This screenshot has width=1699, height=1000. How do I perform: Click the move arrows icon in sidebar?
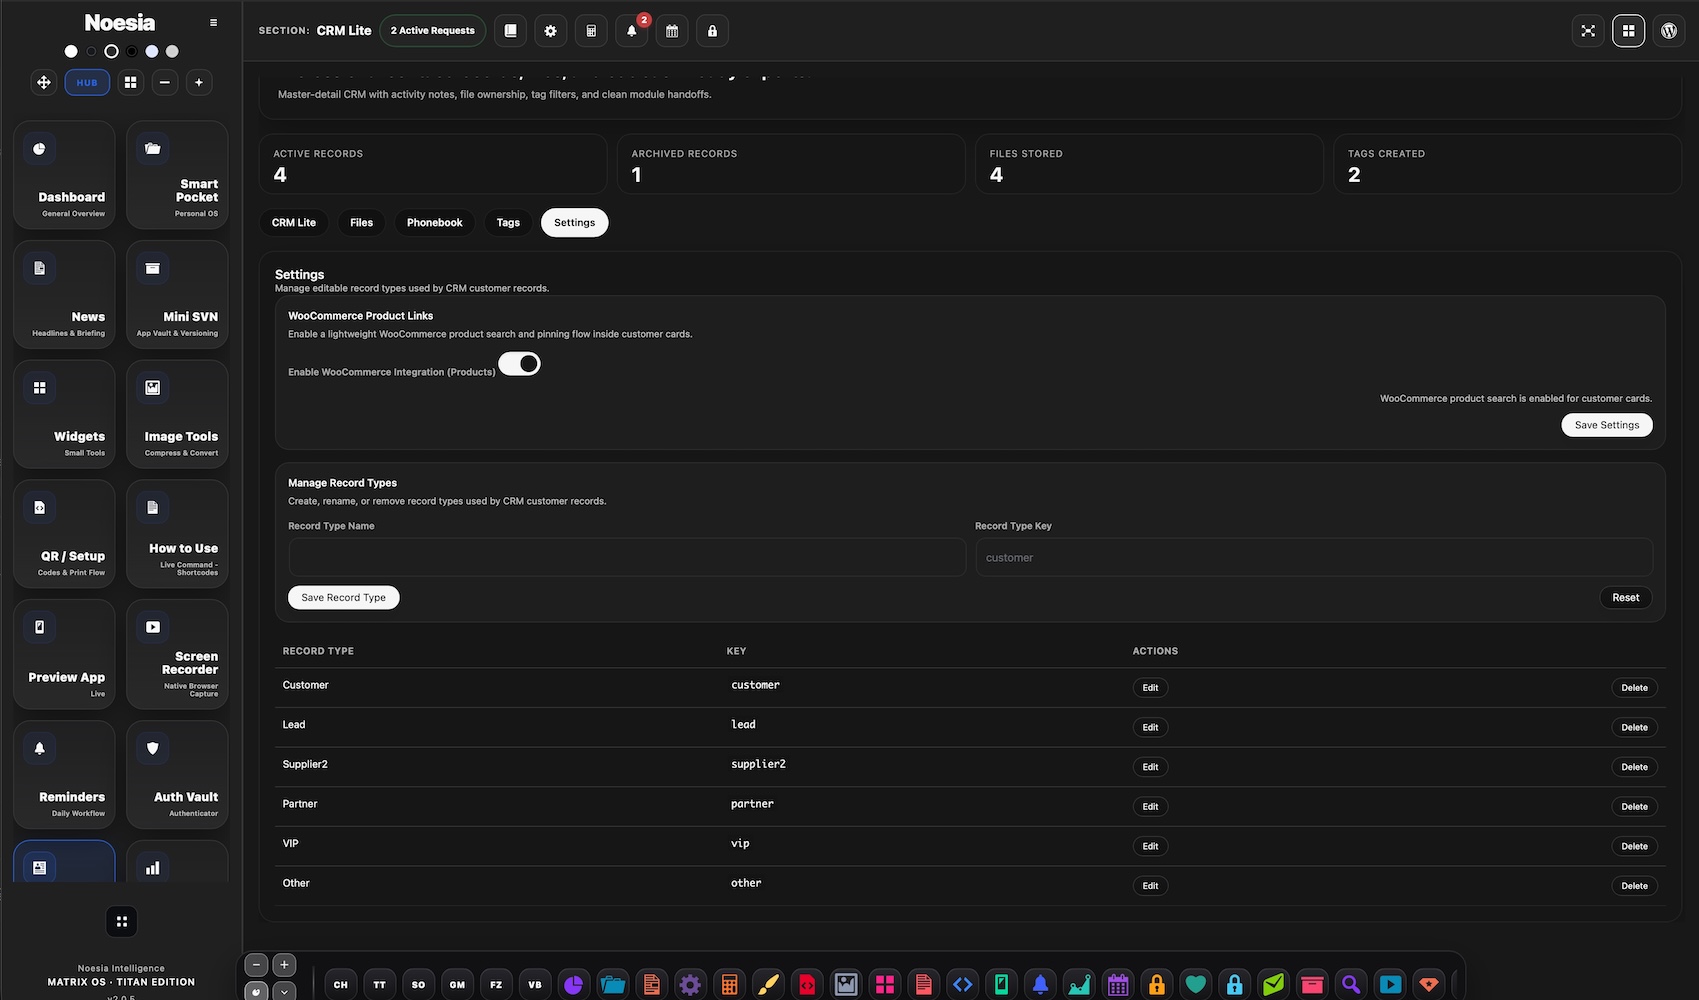(x=44, y=83)
